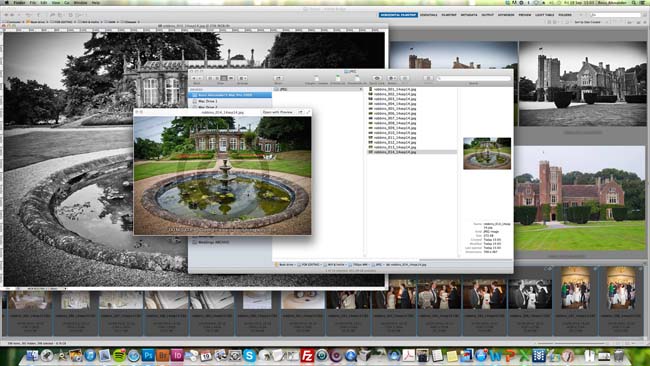The width and height of the screenshot is (650, 366).
Task: Select the Horizontal Filmstrip workspace in Bridge
Action: (398, 15)
